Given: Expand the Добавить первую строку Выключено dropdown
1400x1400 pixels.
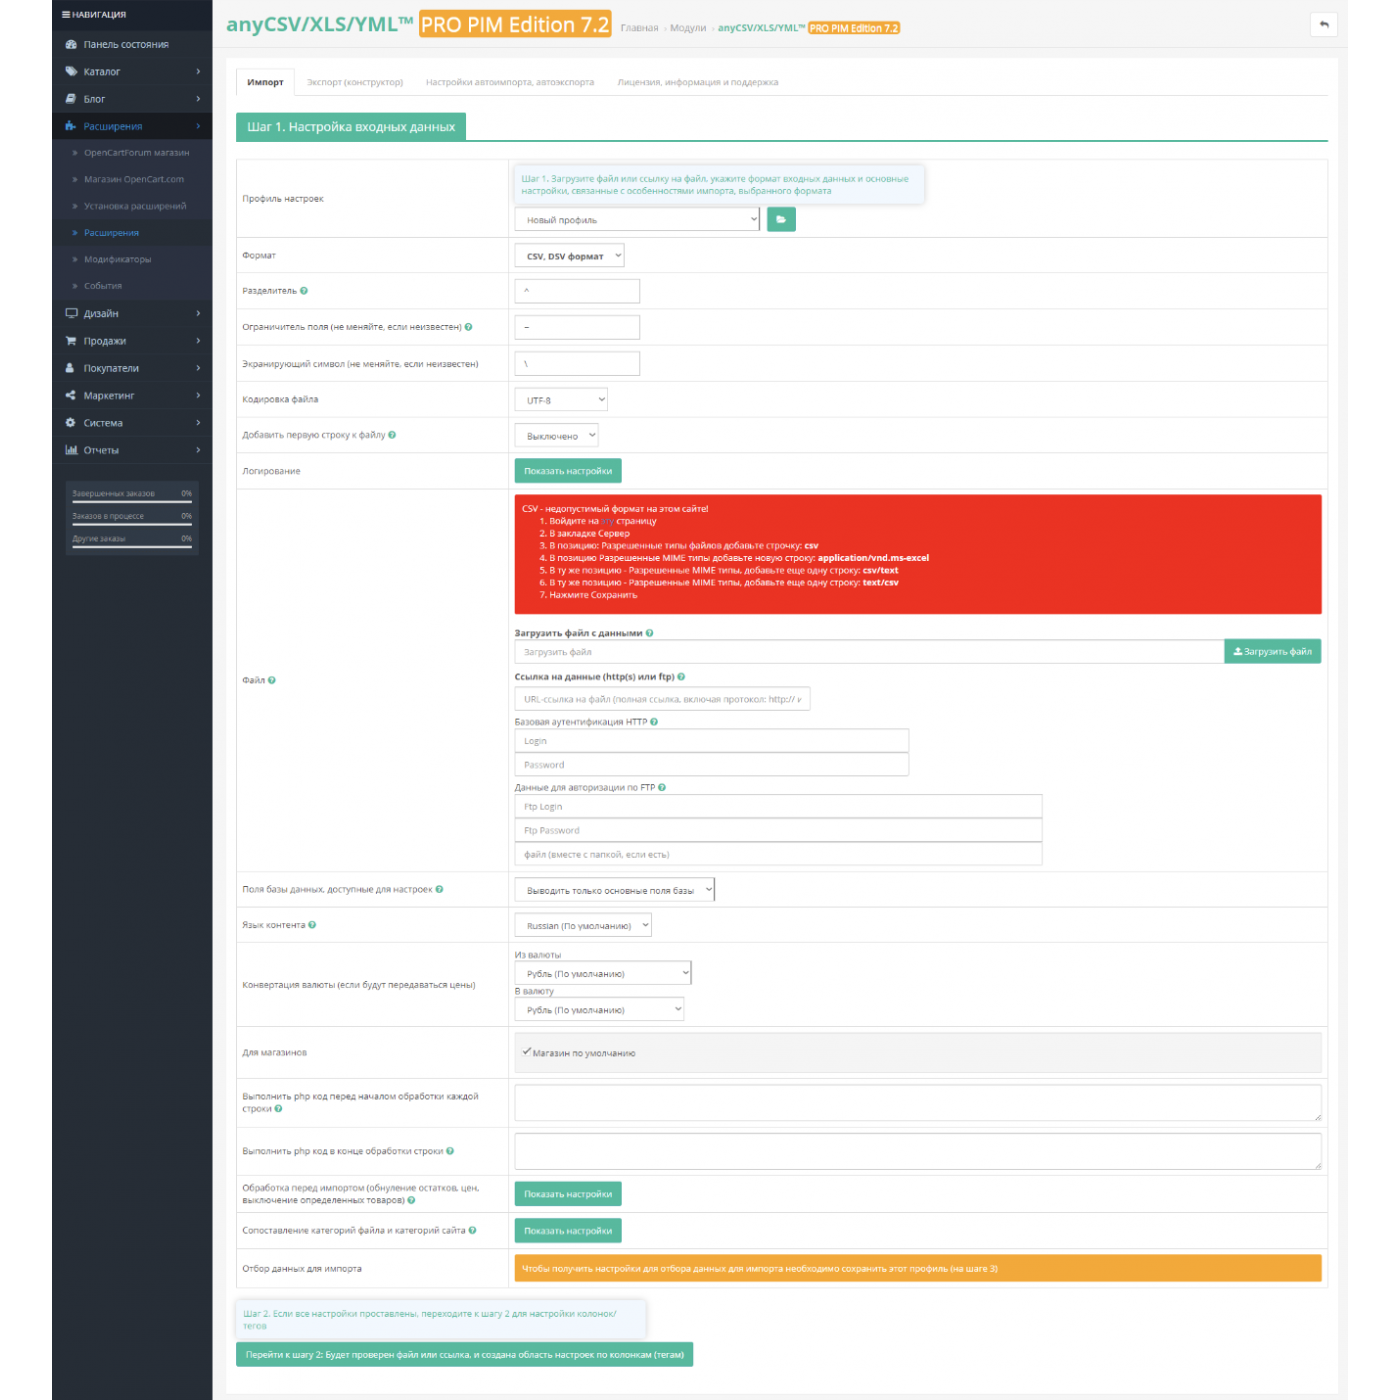Looking at the screenshot, I should [556, 436].
